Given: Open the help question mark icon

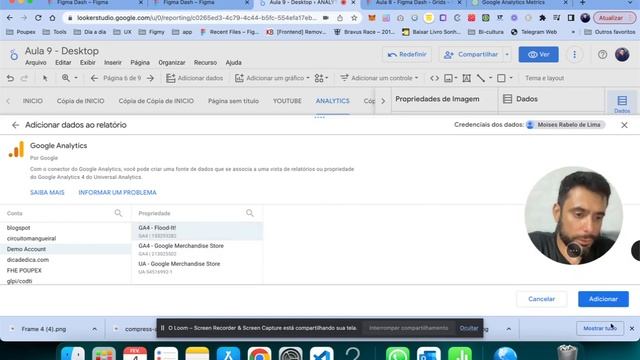Looking at the screenshot, I should click(x=602, y=54).
